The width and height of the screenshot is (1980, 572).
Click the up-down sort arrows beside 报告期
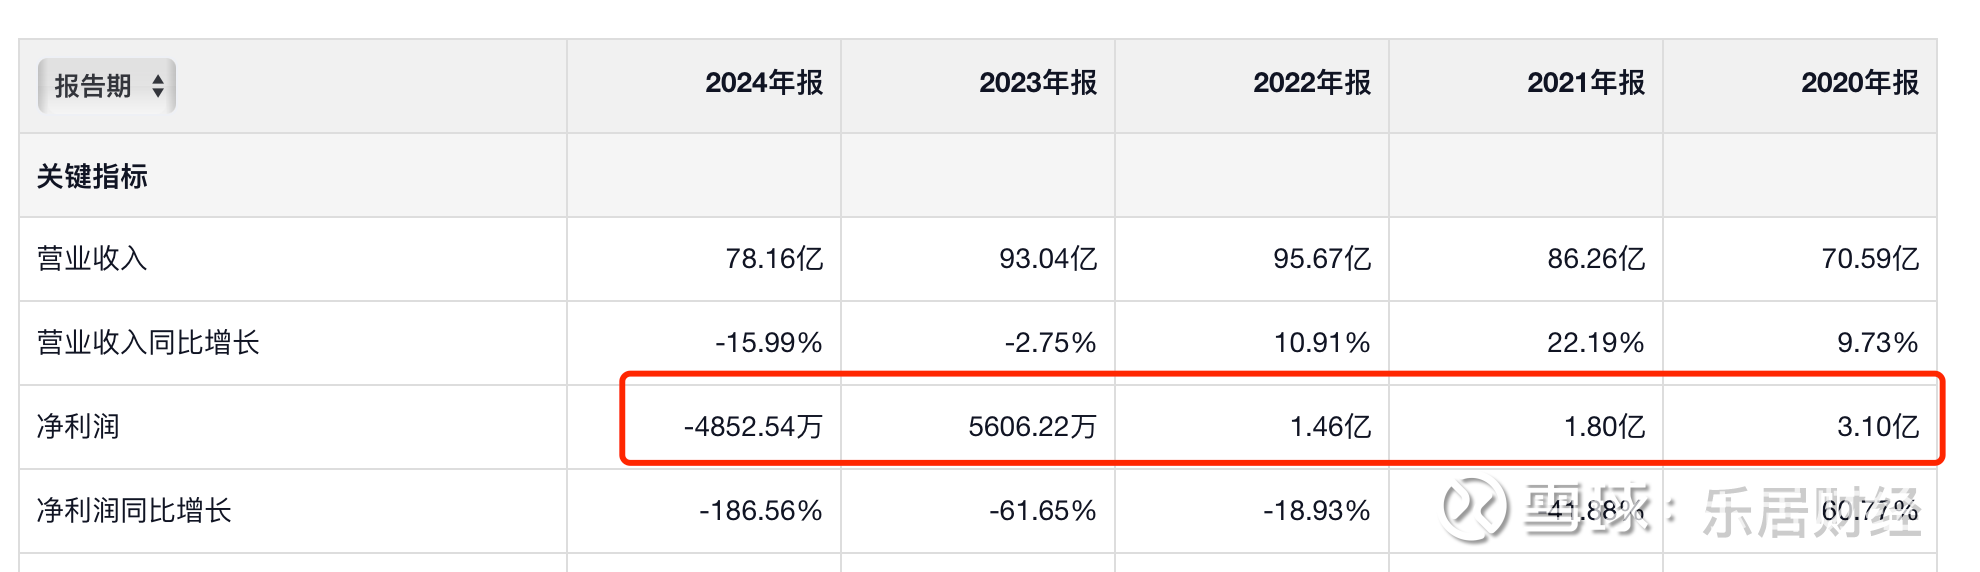pyautogui.click(x=158, y=86)
